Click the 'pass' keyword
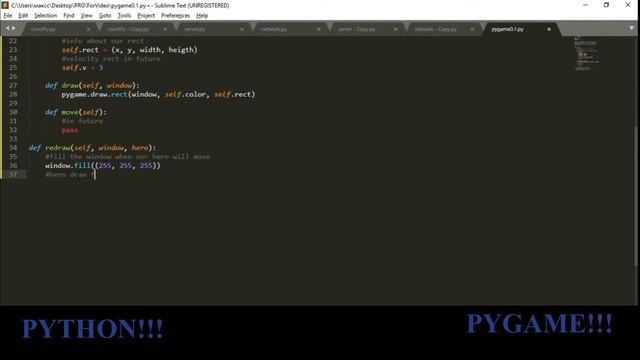Screen dimensions: 640x360 [x=70, y=130]
